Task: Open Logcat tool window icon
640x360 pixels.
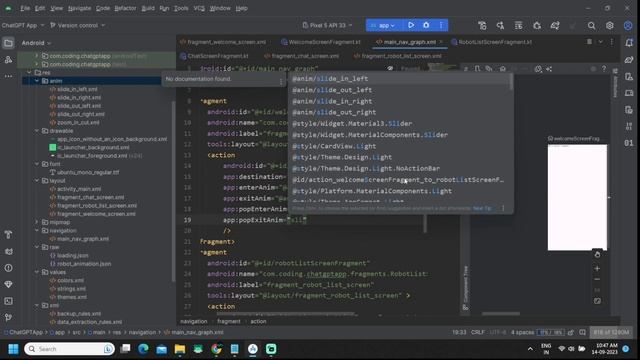Action: (x=8, y=251)
